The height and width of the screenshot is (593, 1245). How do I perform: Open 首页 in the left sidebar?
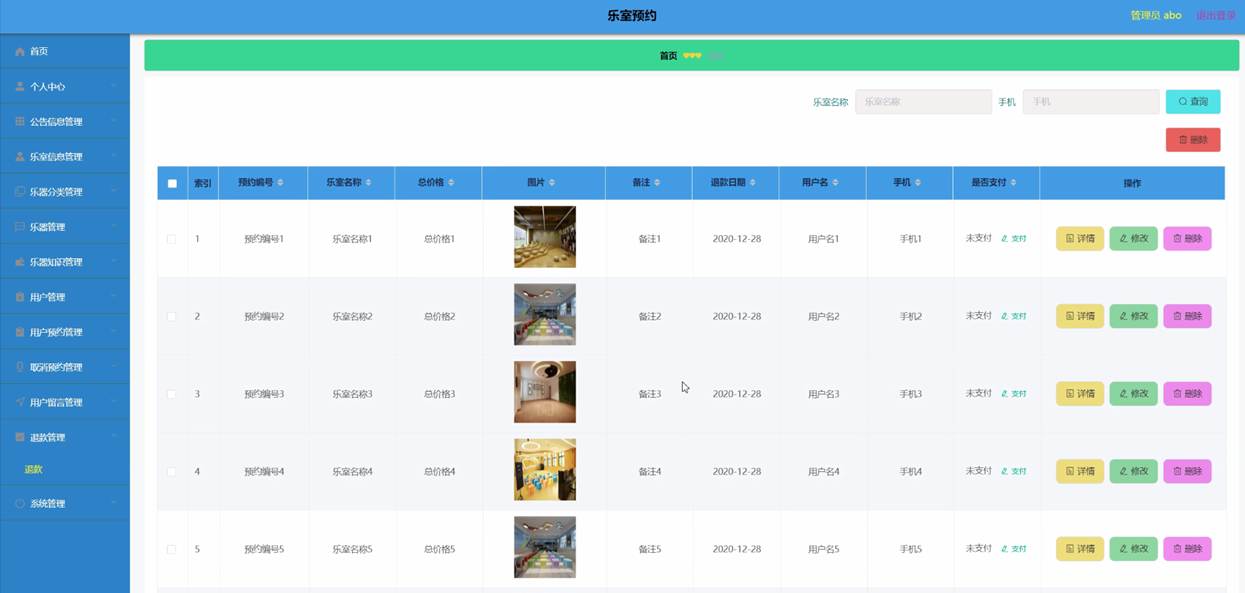pos(65,51)
